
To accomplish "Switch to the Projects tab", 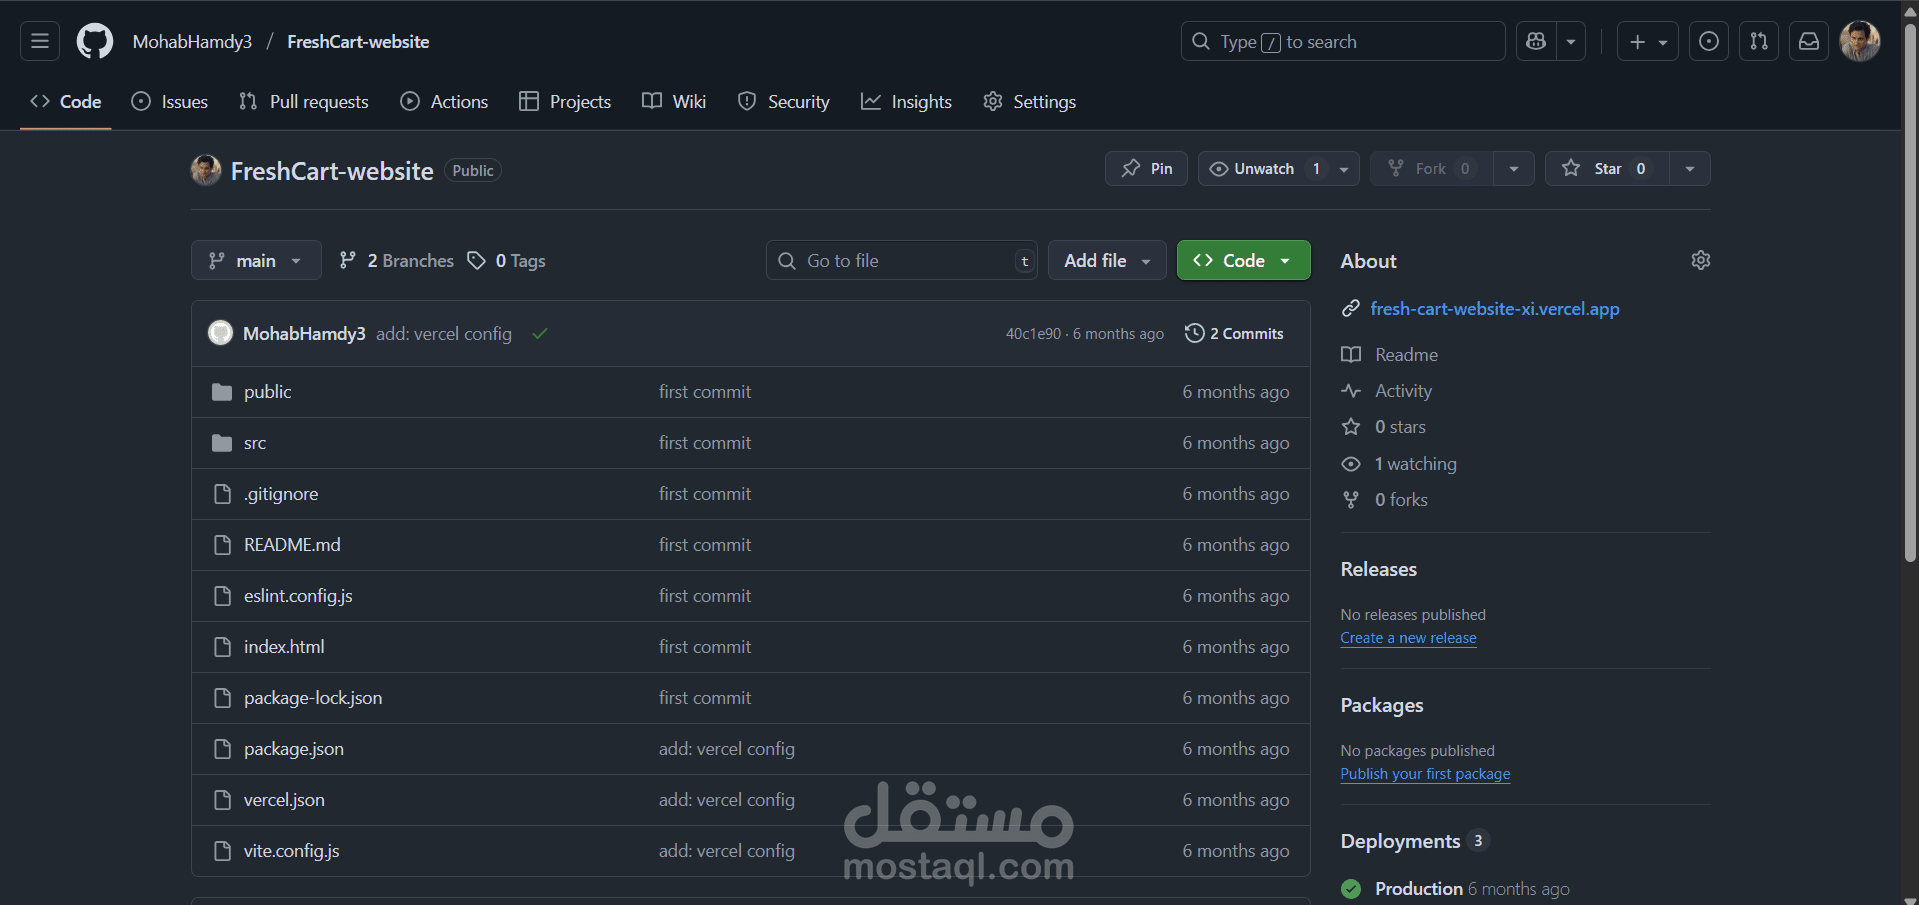I will (565, 101).
